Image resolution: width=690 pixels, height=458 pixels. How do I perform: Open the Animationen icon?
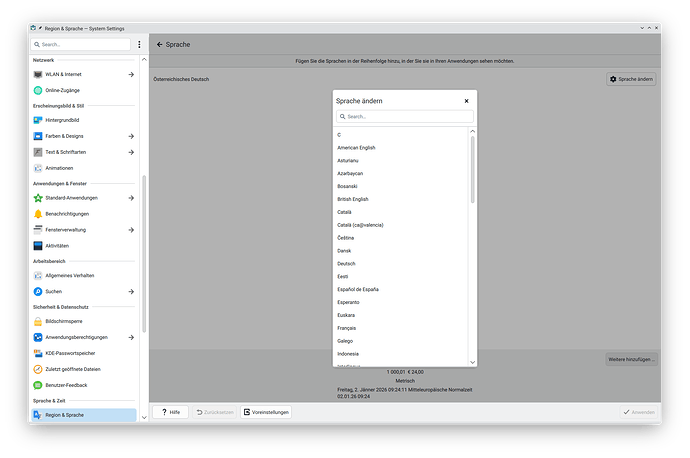click(38, 168)
